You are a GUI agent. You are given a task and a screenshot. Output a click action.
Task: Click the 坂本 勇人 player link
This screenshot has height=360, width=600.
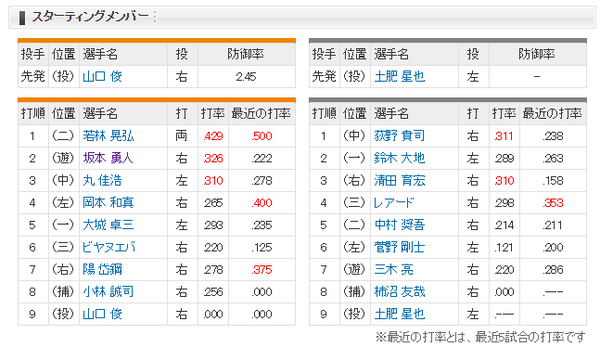[108, 158]
